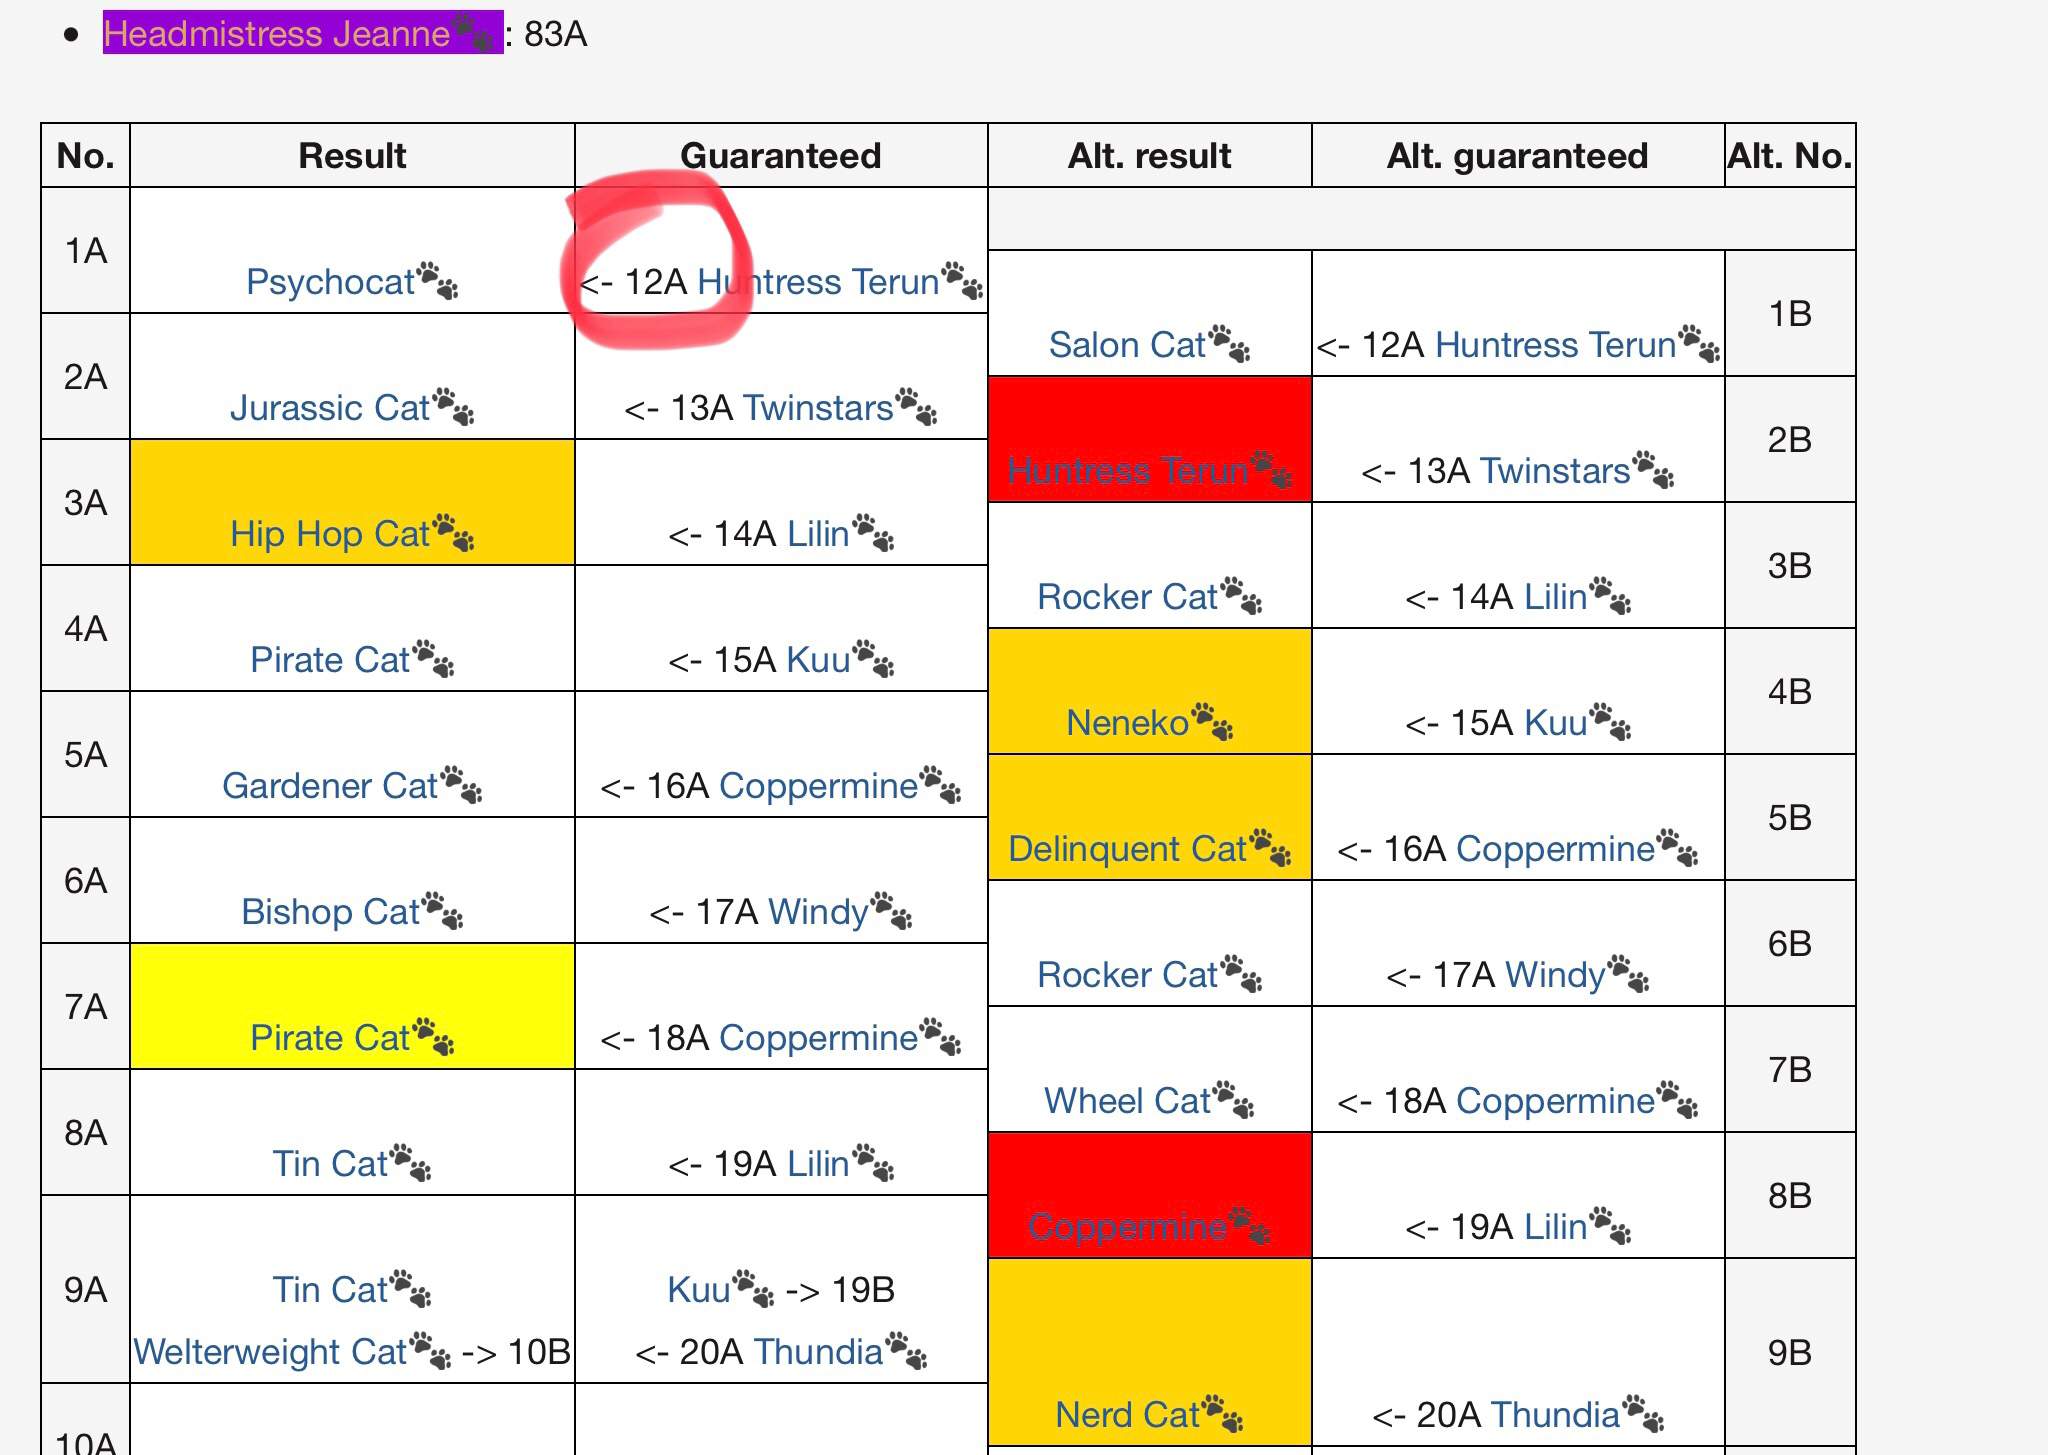Click paw icon next to Neneko

[x=1212, y=722]
